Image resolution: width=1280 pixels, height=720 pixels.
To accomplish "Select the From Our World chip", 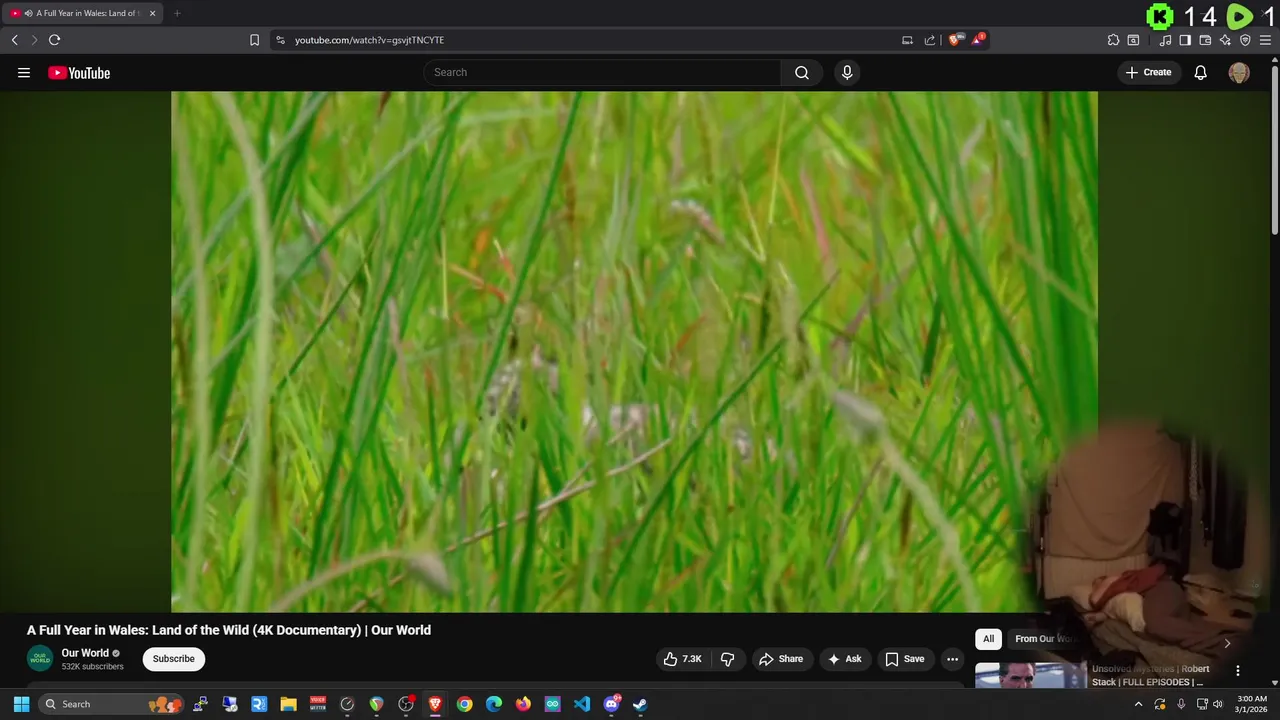I will click(1044, 639).
